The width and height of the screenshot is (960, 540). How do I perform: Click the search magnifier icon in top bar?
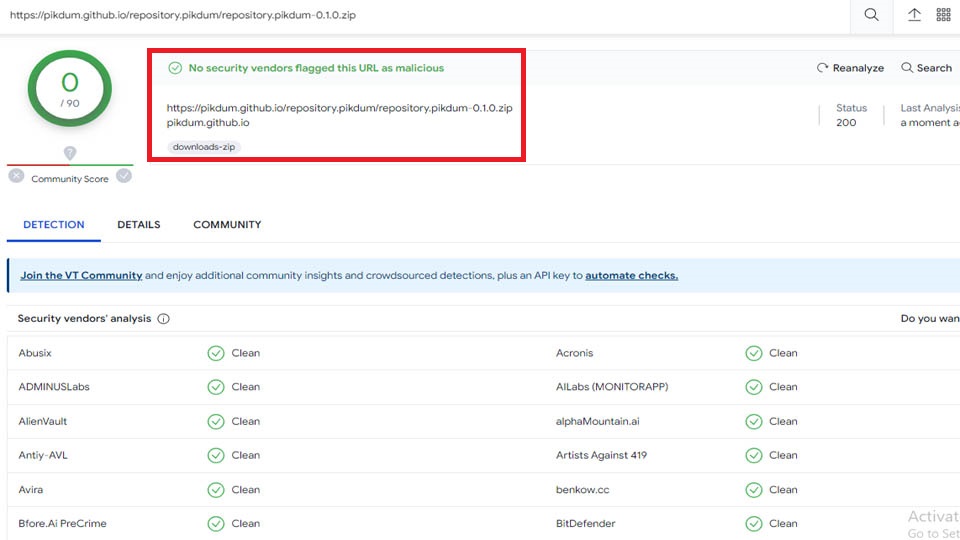coord(871,15)
